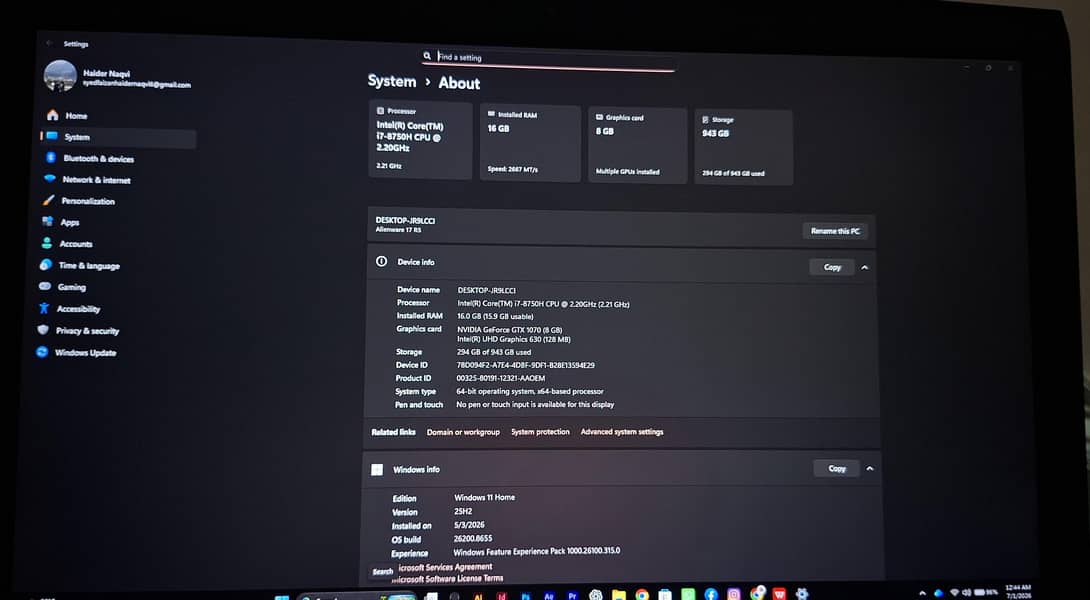Select System in the sidebar
1090x600 pixels.
coord(118,137)
